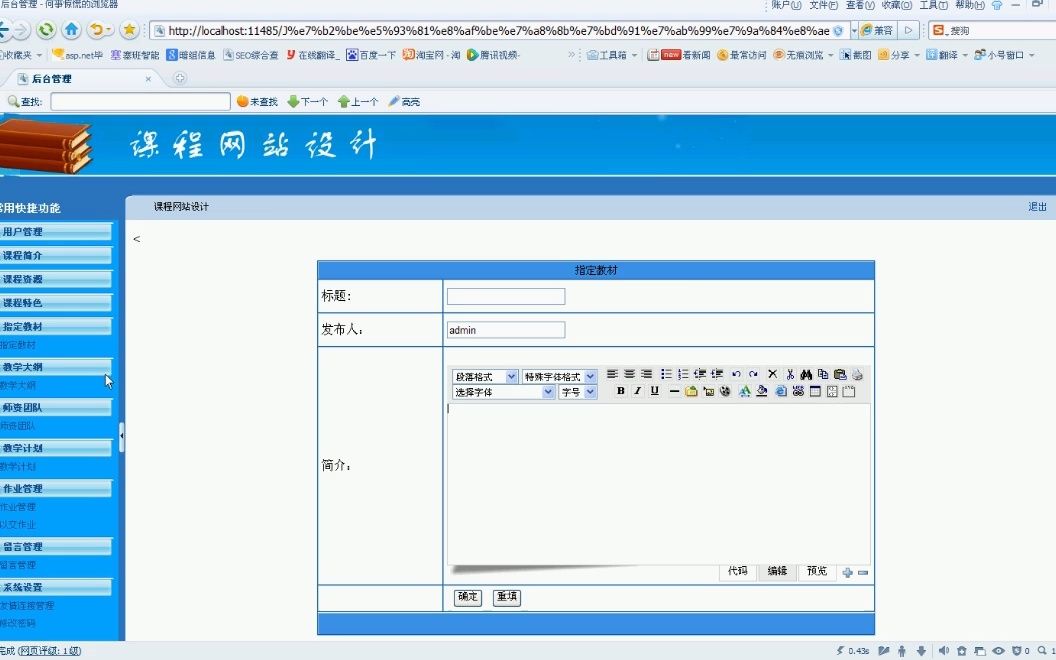
Task: Open 课程资源 in the sidebar
Action: click(55, 279)
